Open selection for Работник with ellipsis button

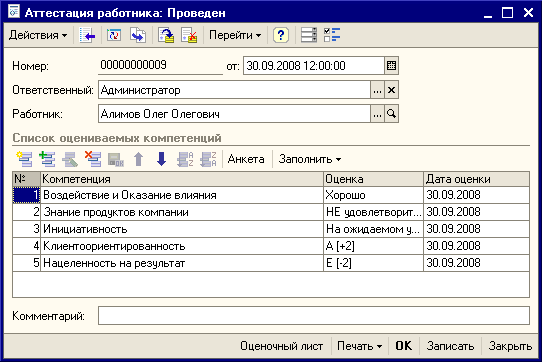tap(377, 114)
